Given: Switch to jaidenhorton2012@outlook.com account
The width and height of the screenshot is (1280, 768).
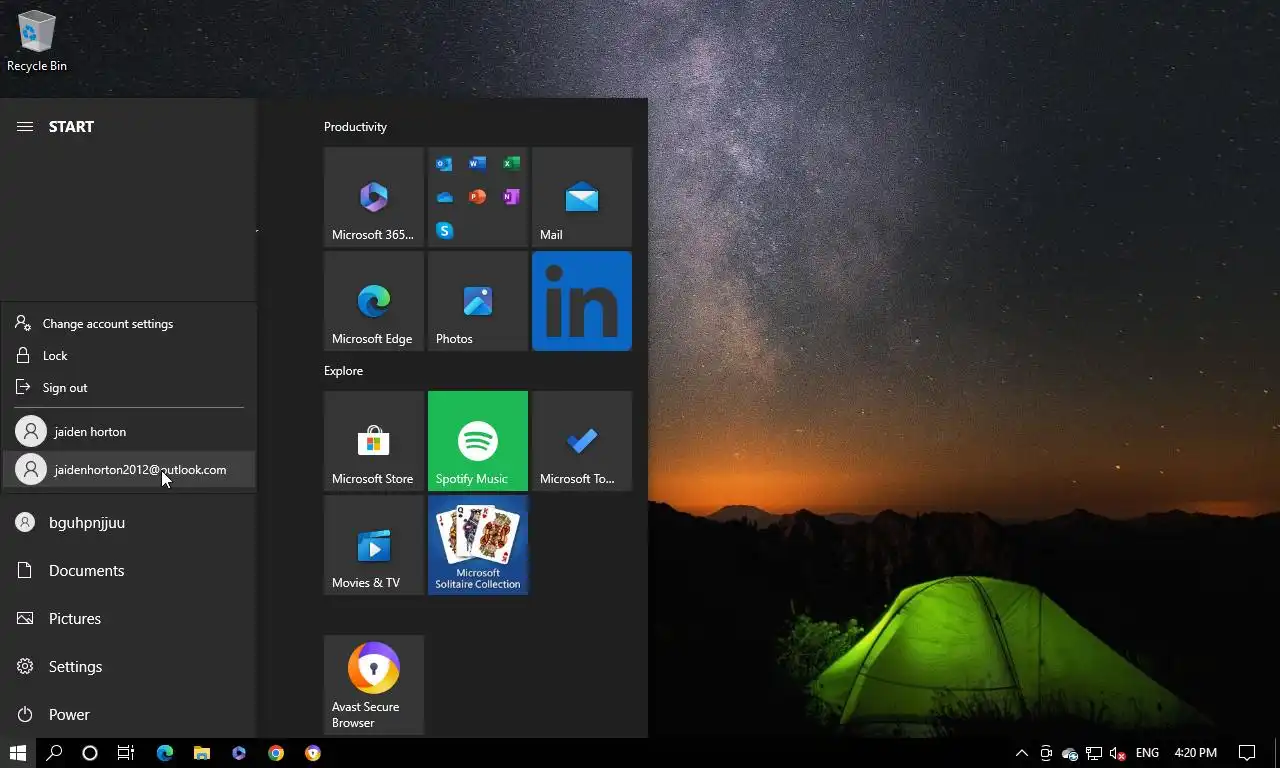Looking at the screenshot, I should pos(129,470).
